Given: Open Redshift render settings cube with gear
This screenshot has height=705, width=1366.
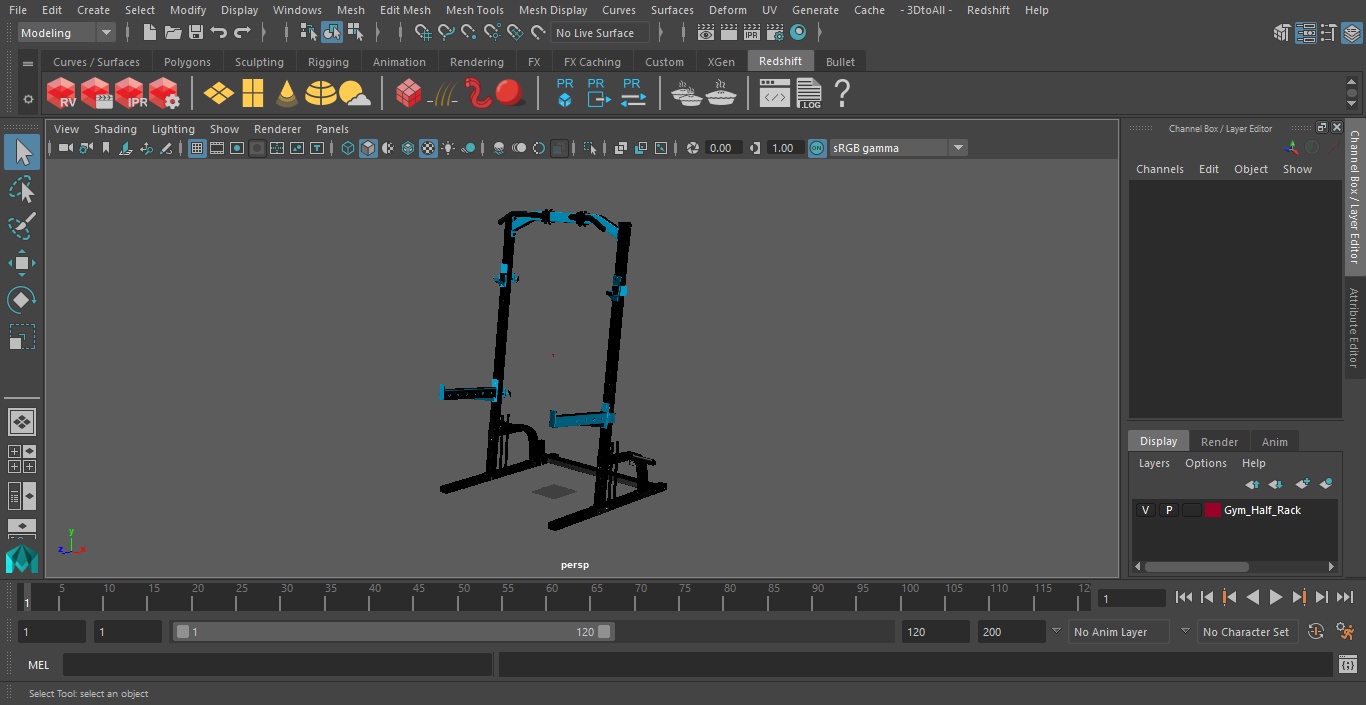Looking at the screenshot, I should pyautogui.click(x=164, y=94).
